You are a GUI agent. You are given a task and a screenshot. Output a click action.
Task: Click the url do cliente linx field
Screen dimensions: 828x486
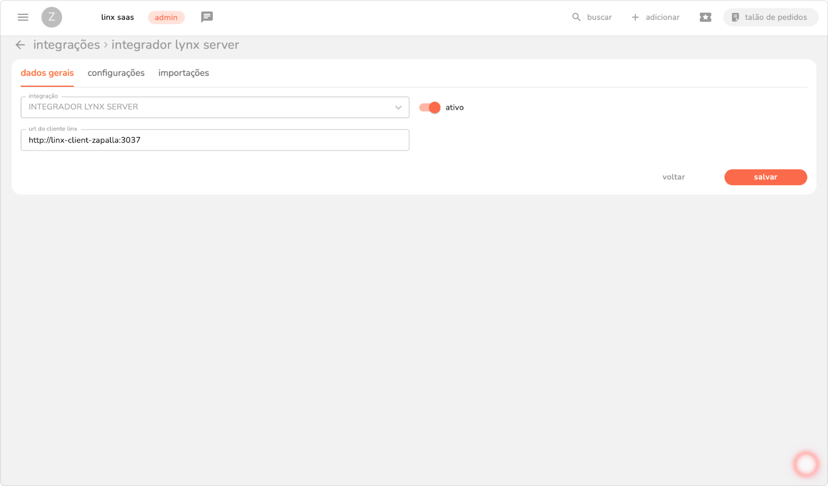click(215, 140)
